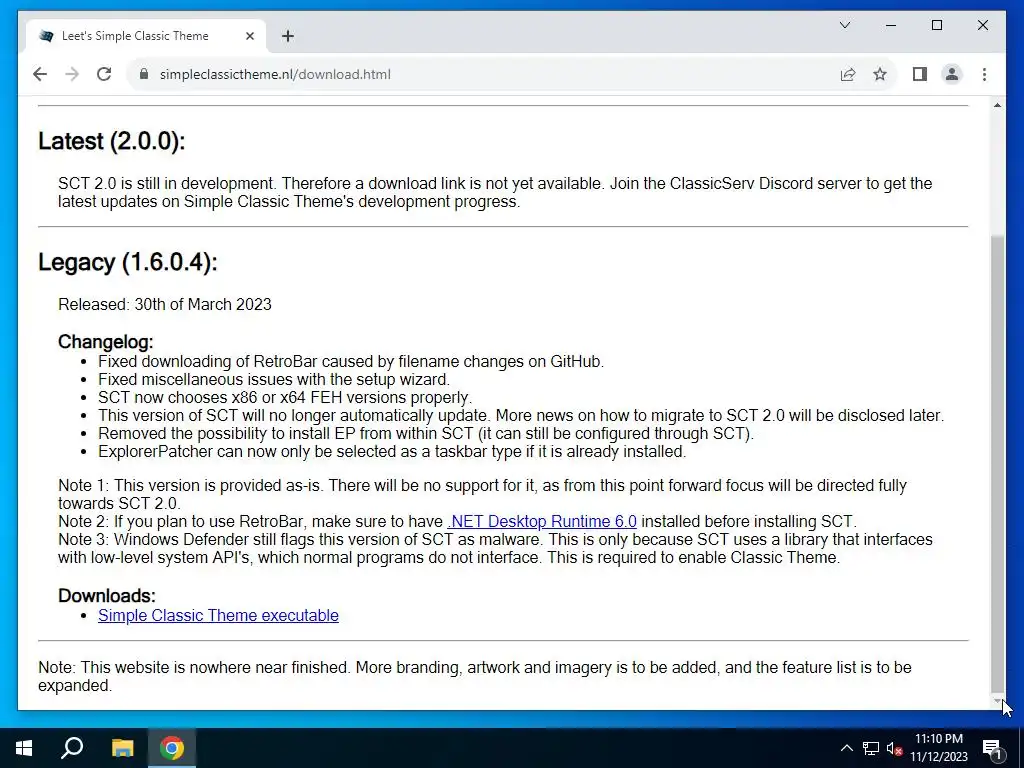Click 'SCT 2.0 is still in development' paragraph

[x=495, y=192]
